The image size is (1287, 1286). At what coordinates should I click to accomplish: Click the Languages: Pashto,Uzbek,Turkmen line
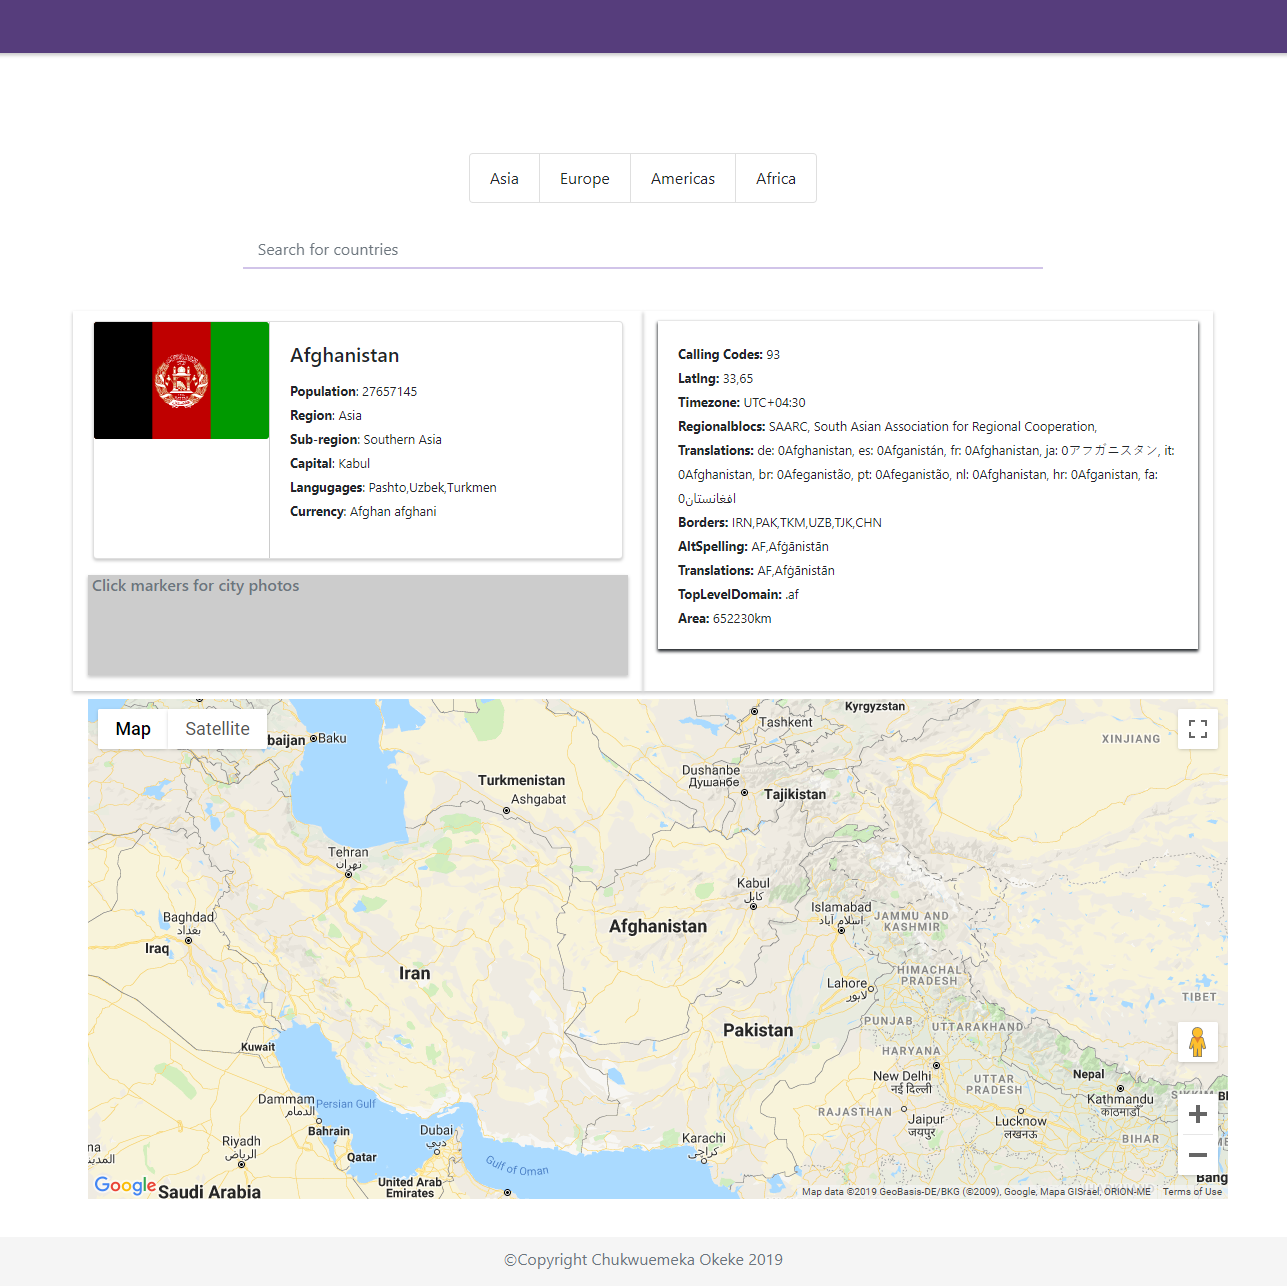coord(393,487)
